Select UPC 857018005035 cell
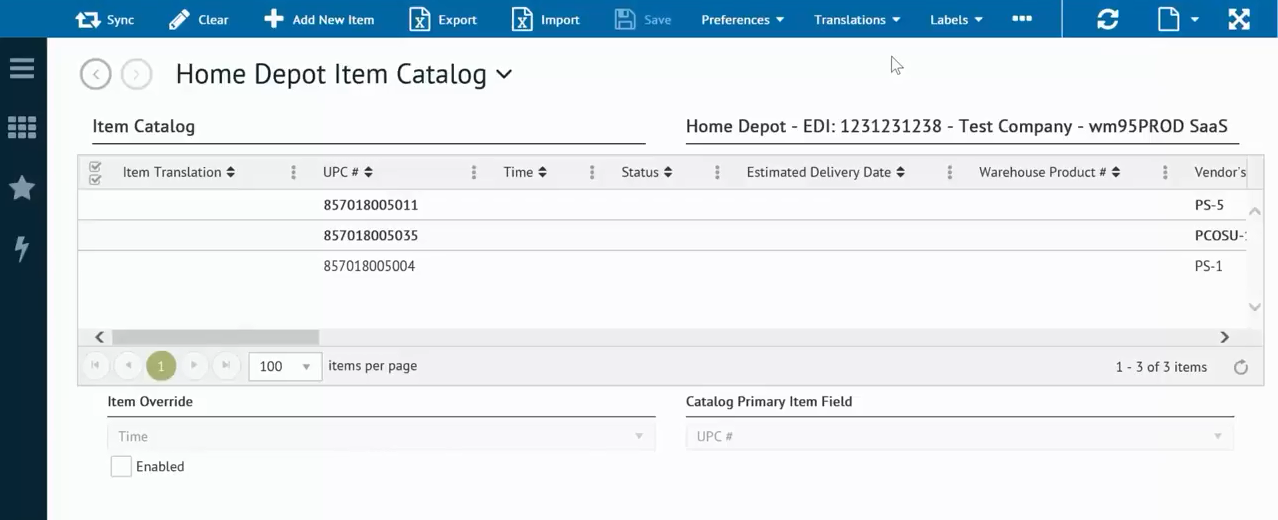This screenshot has width=1278, height=520. [371, 236]
